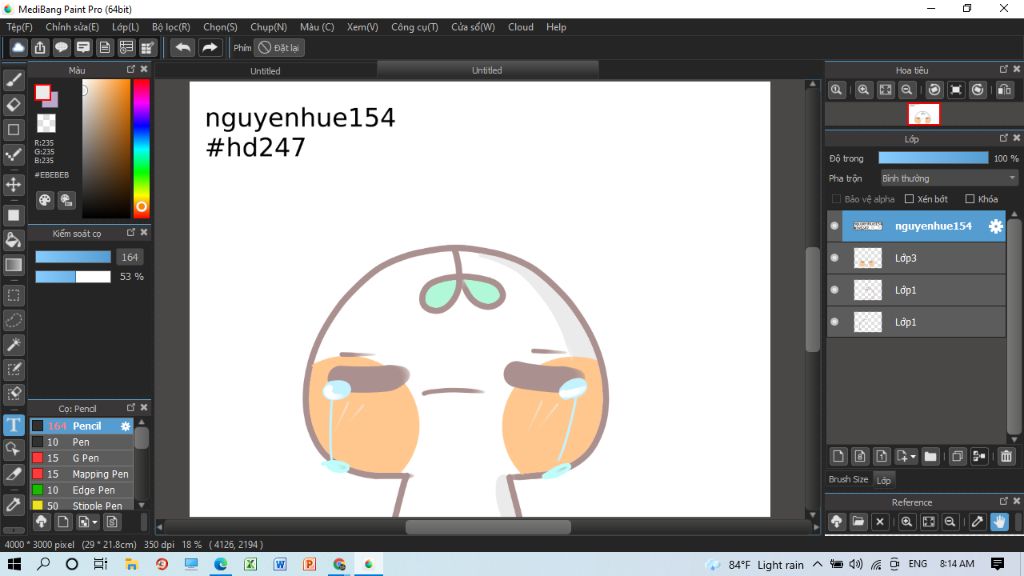Enable the Khóa lock checkbox
This screenshot has height=576, width=1024.
click(970, 199)
